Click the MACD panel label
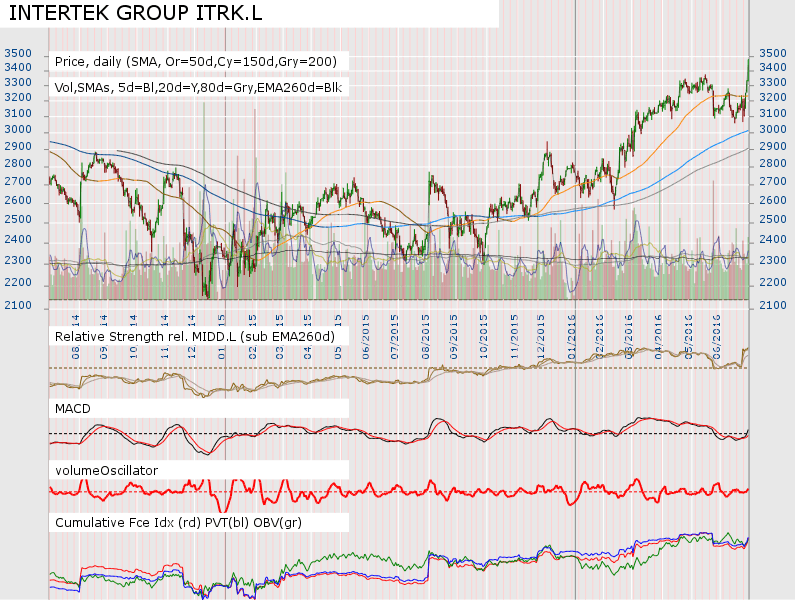This screenshot has height=601, width=795. pyautogui.click(x=73, y=409)
